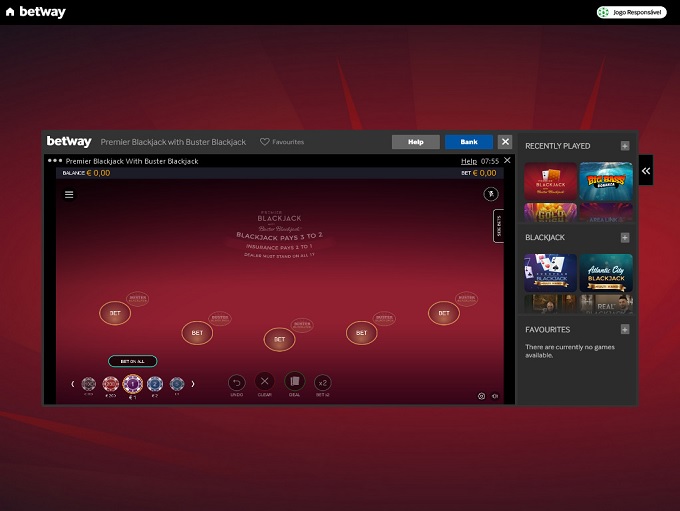Open the hamburger menu in the game

pos(69,195)
